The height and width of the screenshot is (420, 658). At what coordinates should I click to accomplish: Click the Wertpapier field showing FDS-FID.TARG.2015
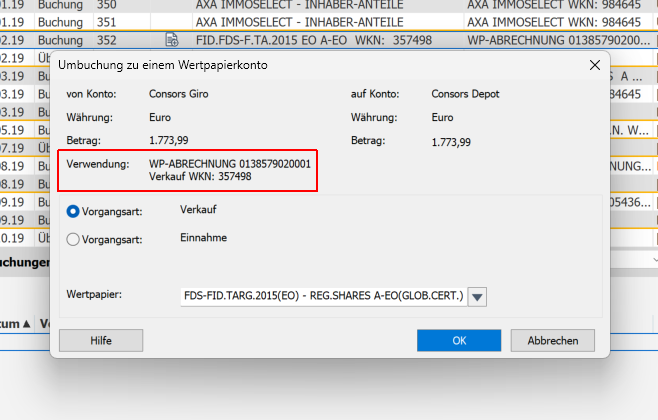[x=322, y=297]
